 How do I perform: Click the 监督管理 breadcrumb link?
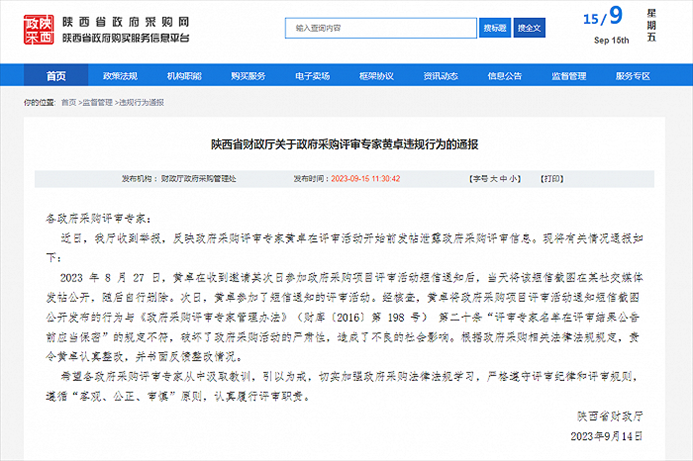coord(97,102)
